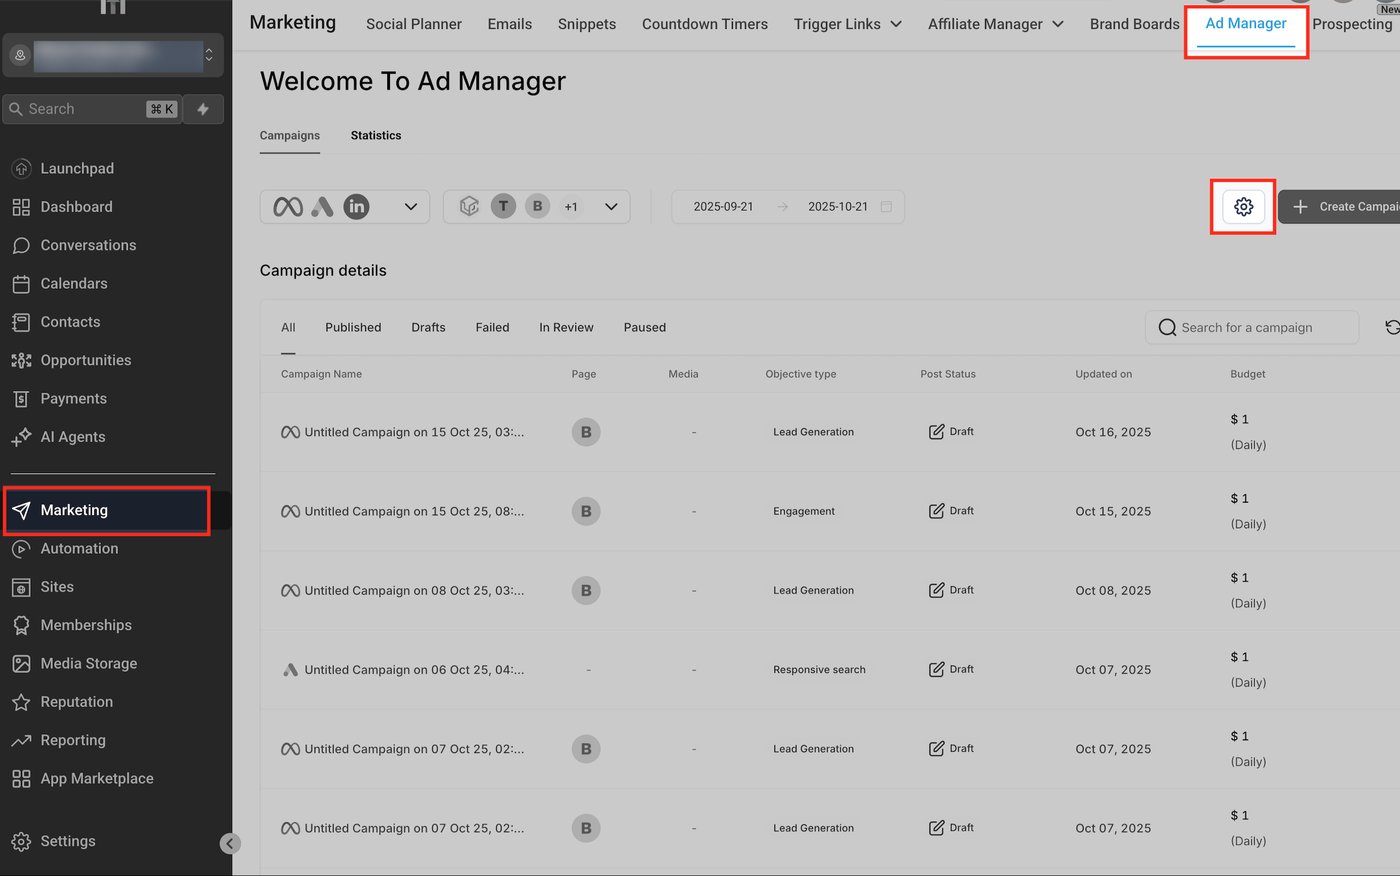Click the Draft status of Responsive search campaign
The image size is (1400, 876).
[x=951, y=669]
